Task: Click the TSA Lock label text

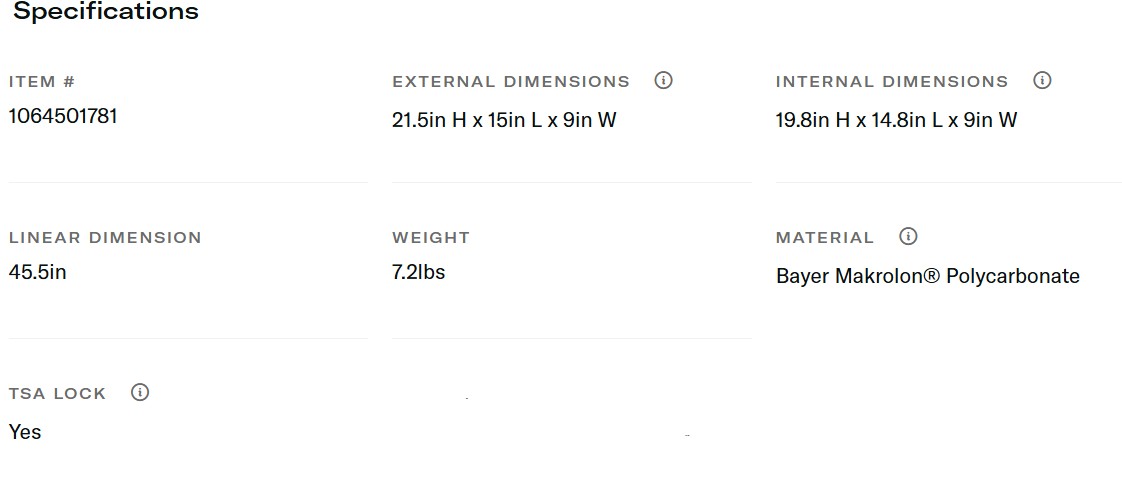Action: [57, 394]
